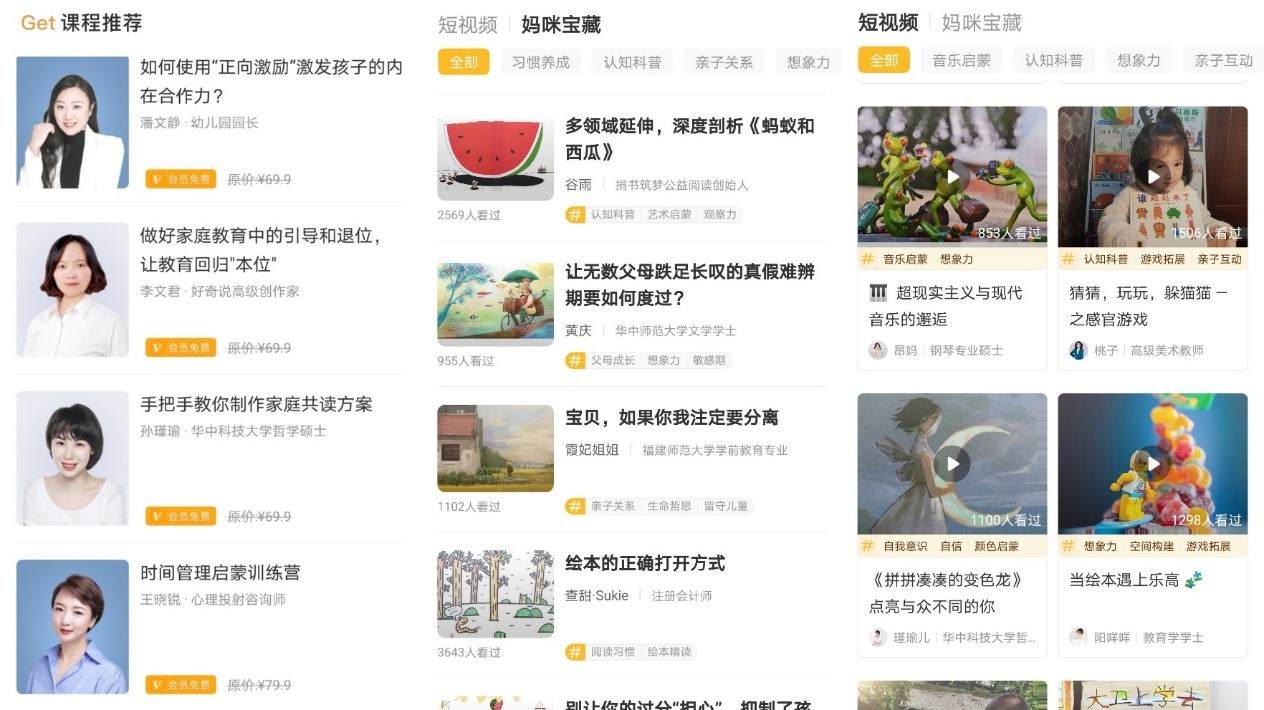This screenshot has height=710, width=1264.
Task: Play the Lego figure video
Action: 1153,464
